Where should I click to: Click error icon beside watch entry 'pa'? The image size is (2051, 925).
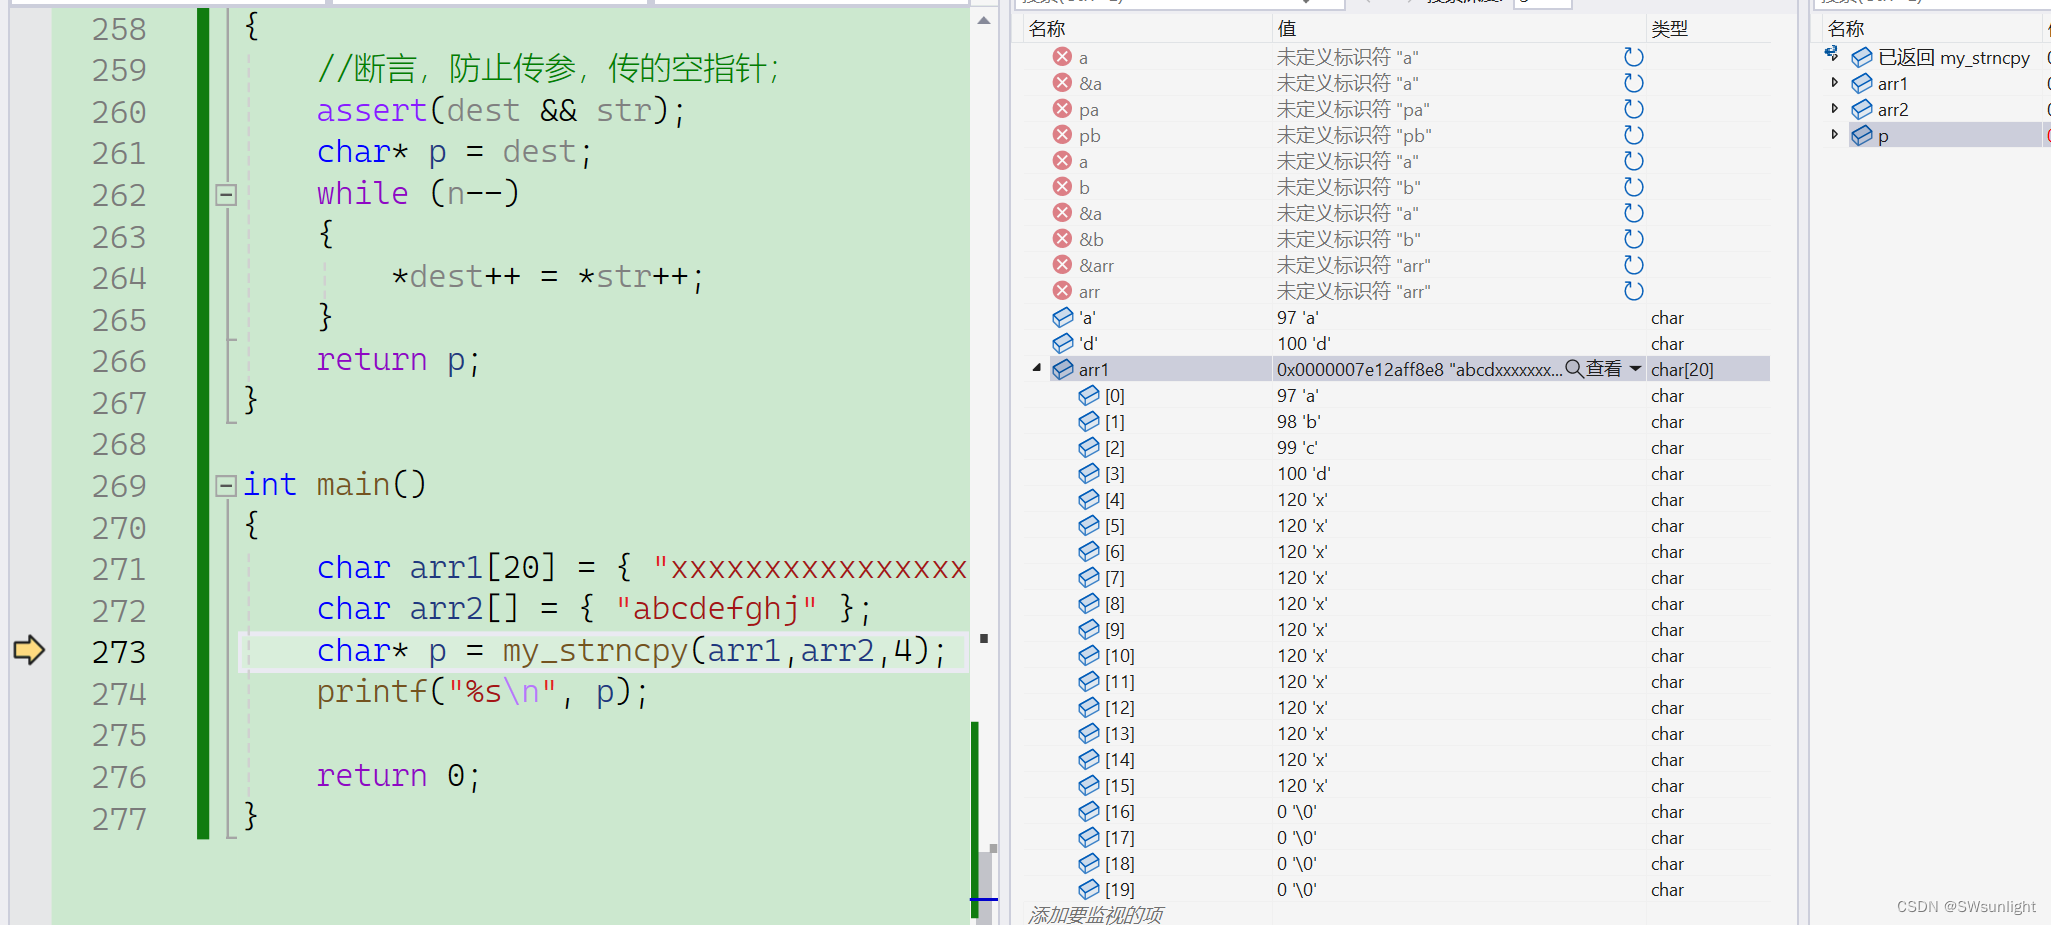1062,109
